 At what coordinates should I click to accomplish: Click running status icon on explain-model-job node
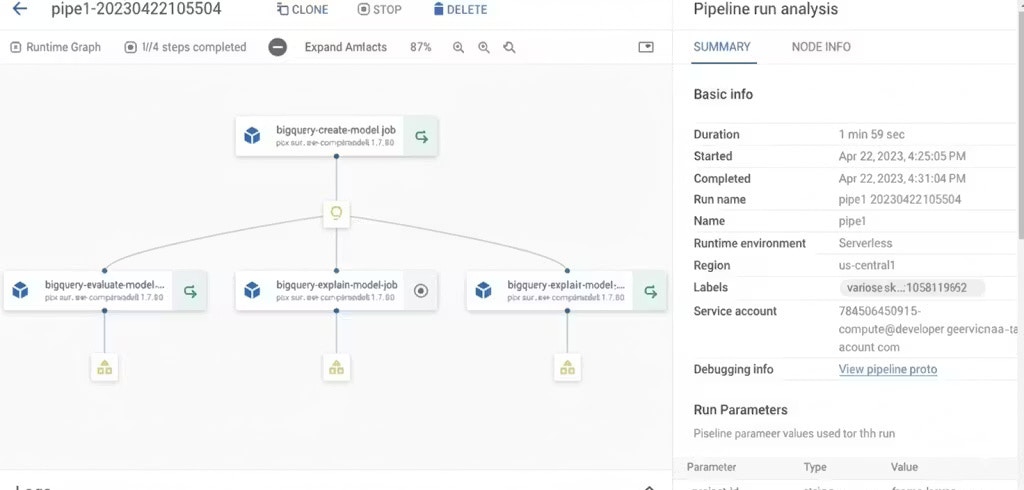click(x=421, y=291)
